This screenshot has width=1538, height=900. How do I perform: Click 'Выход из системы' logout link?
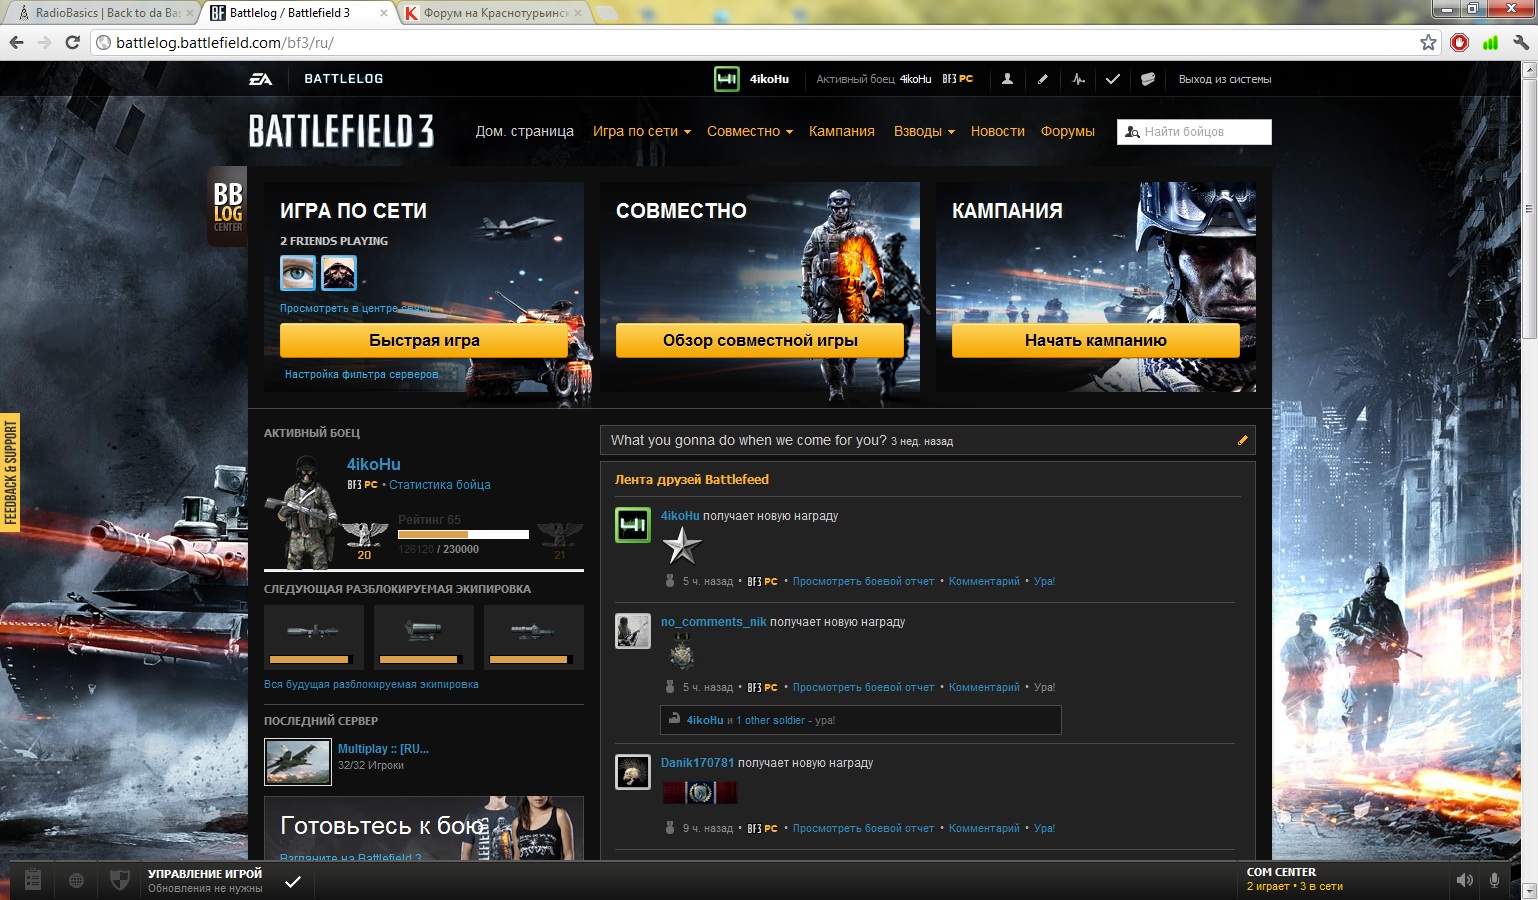tap(1225, 79)
